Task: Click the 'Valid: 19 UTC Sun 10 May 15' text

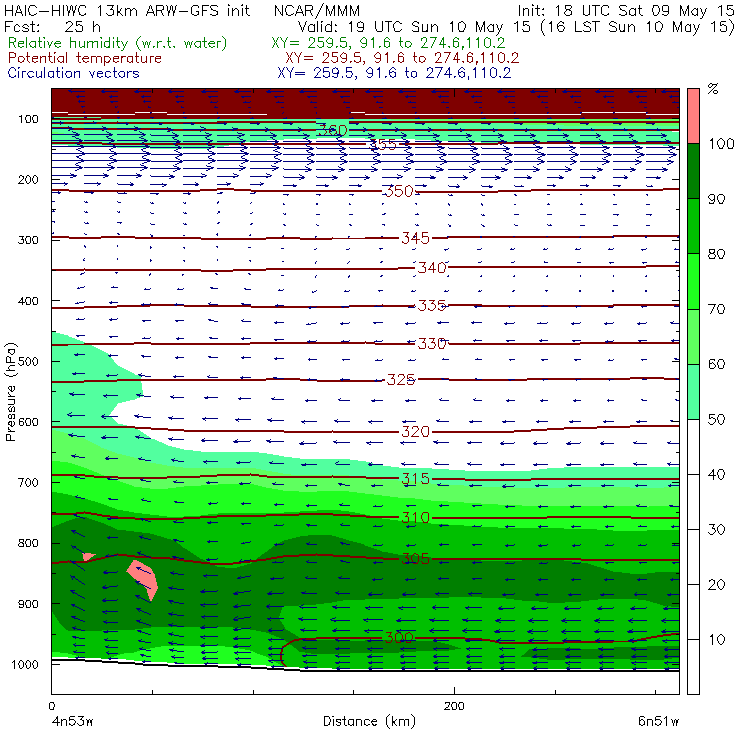Action: [x=415, y=26]
